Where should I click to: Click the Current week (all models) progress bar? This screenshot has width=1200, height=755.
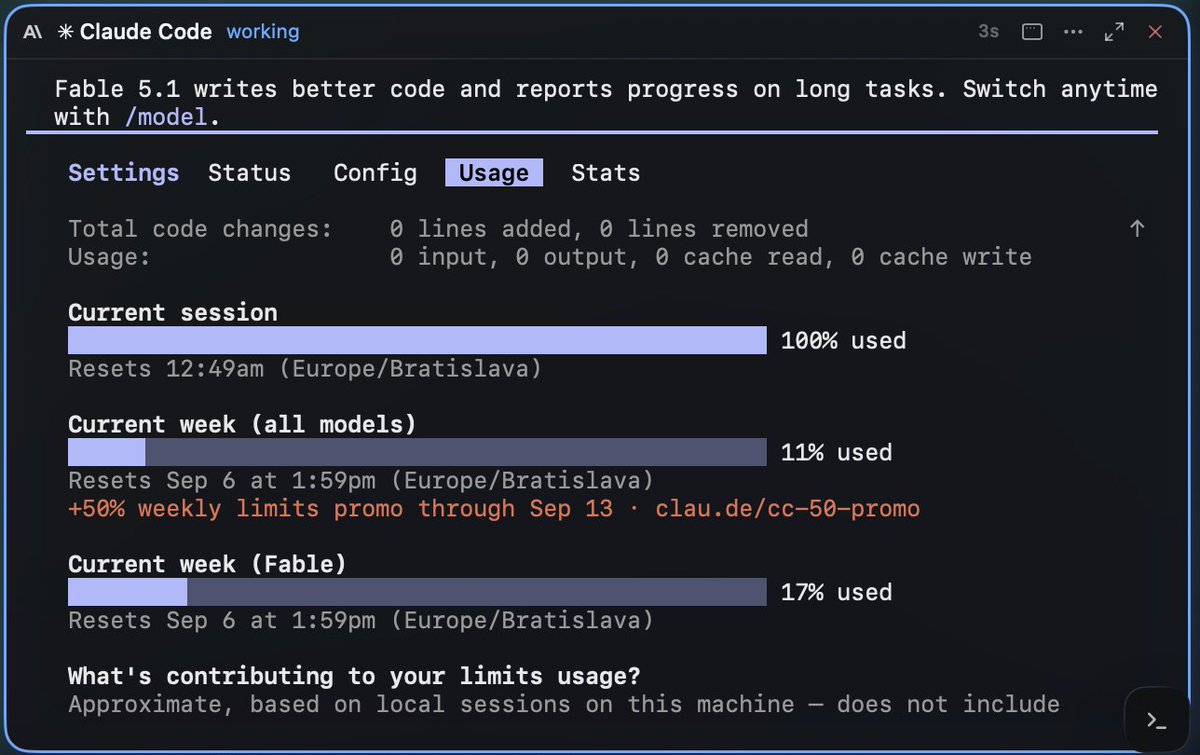pyautogui.click(x=417, y=452)
